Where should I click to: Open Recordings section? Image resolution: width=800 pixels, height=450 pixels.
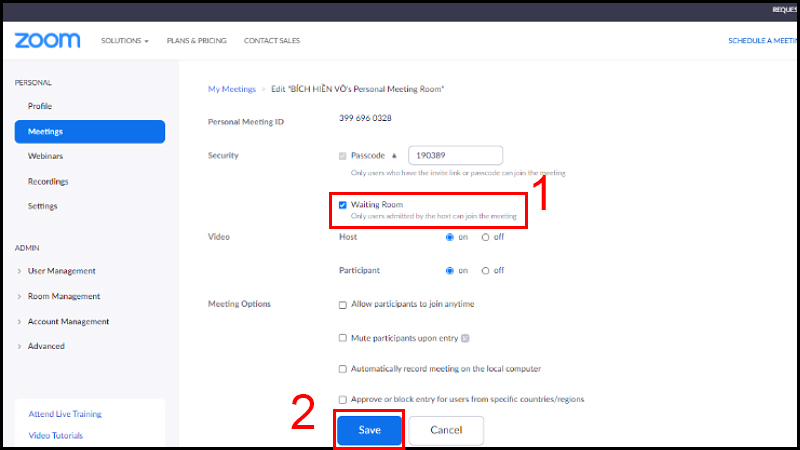point(48,182)
